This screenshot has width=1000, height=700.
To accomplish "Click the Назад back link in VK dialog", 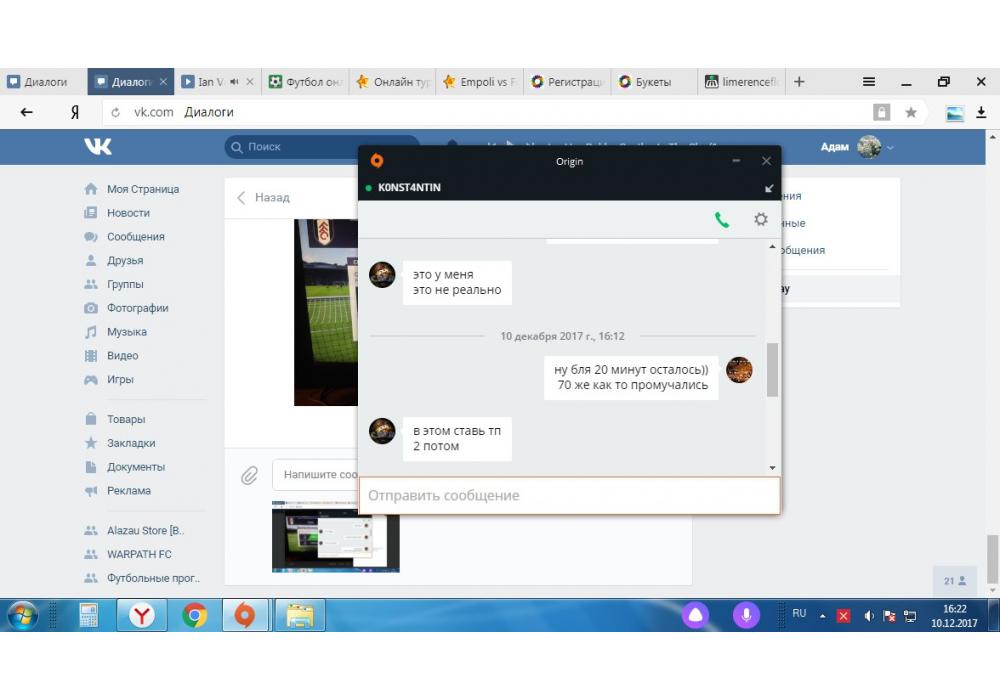I will click(263, 198).
